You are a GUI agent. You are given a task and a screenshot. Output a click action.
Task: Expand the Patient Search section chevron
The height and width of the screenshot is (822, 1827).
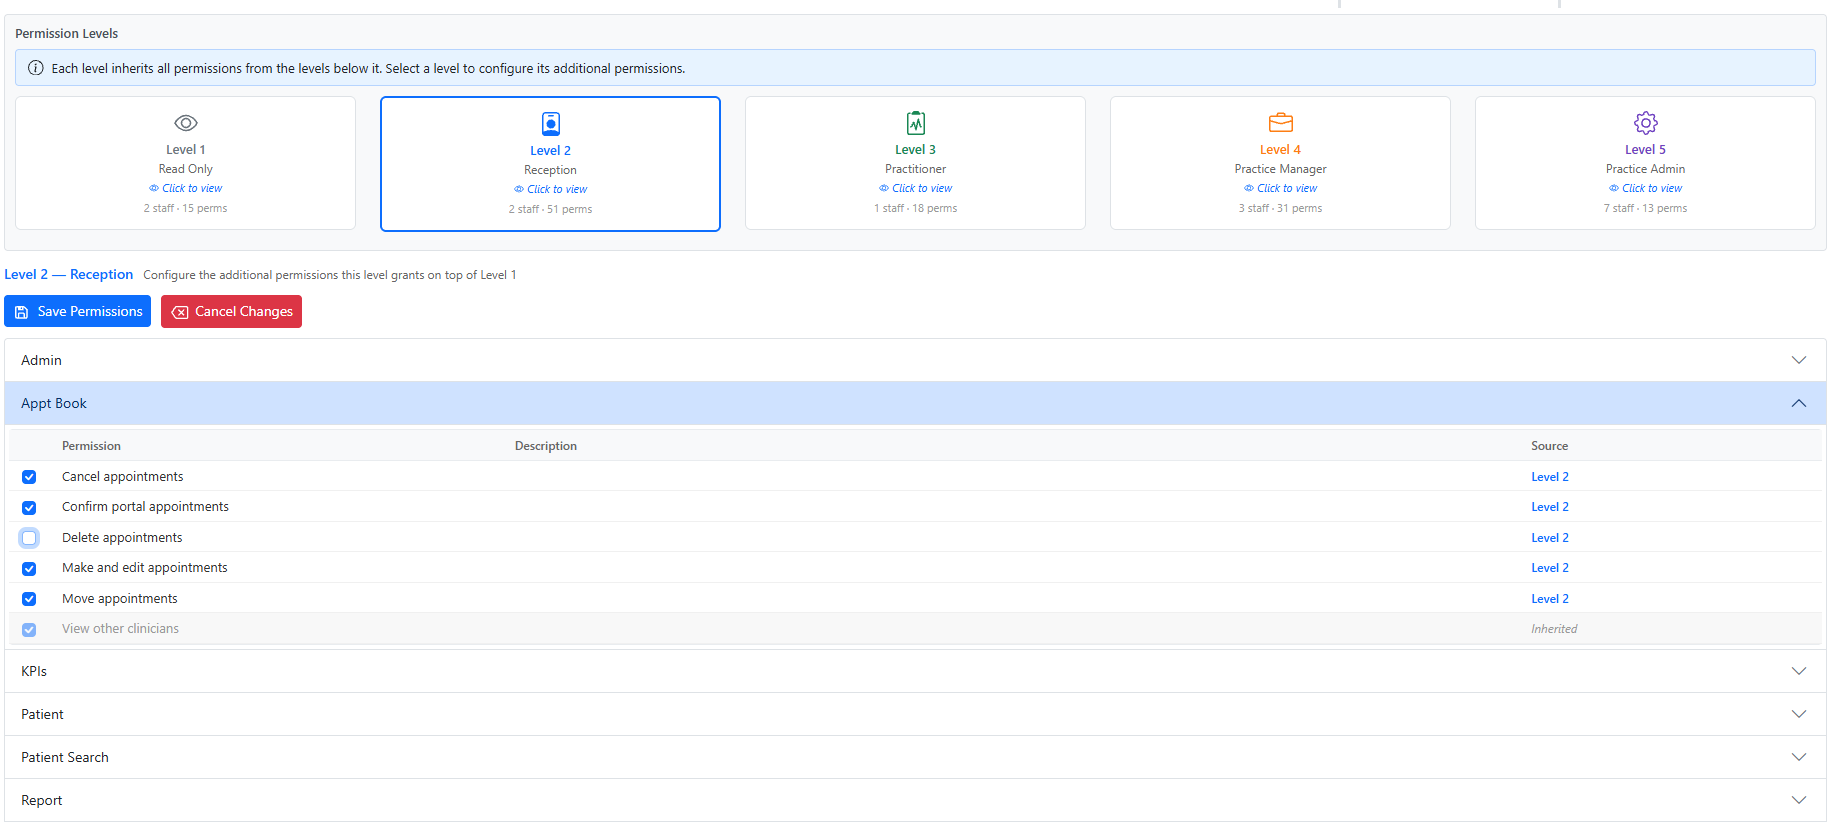(x=1799, y=757)
